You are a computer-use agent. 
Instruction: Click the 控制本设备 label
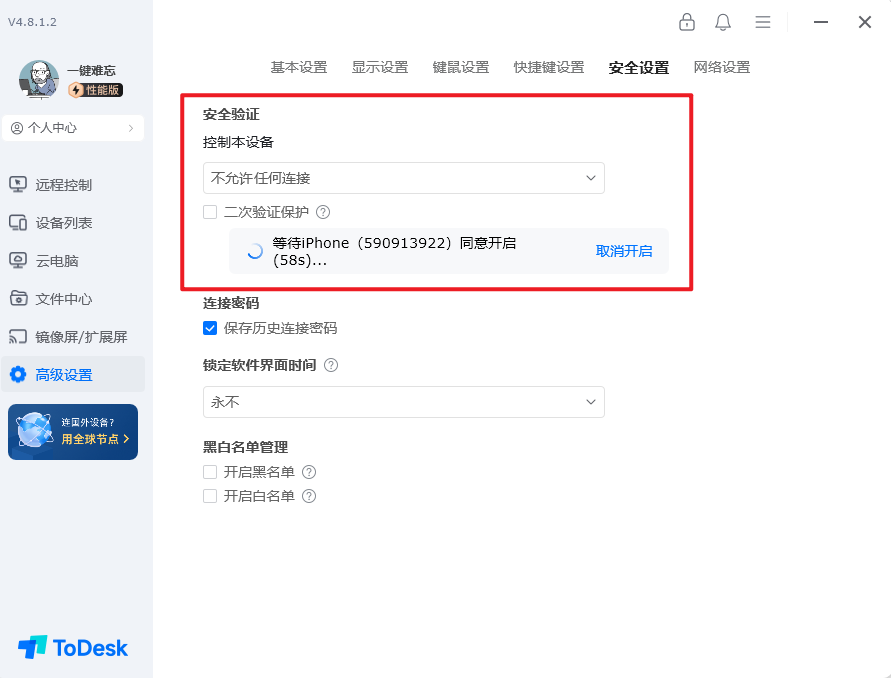[238, 142]
